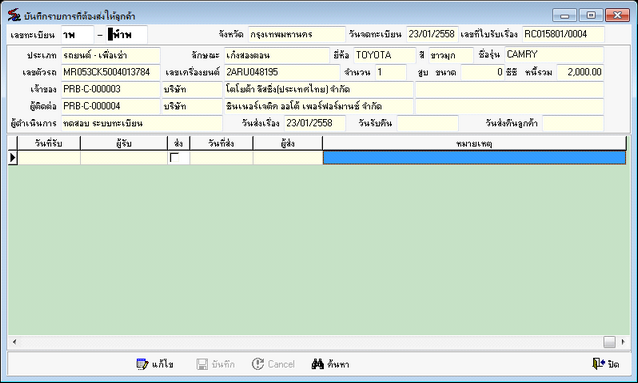638x383 pixels.
Task: Click the application logo in title bar
Action: pos(14,15)
